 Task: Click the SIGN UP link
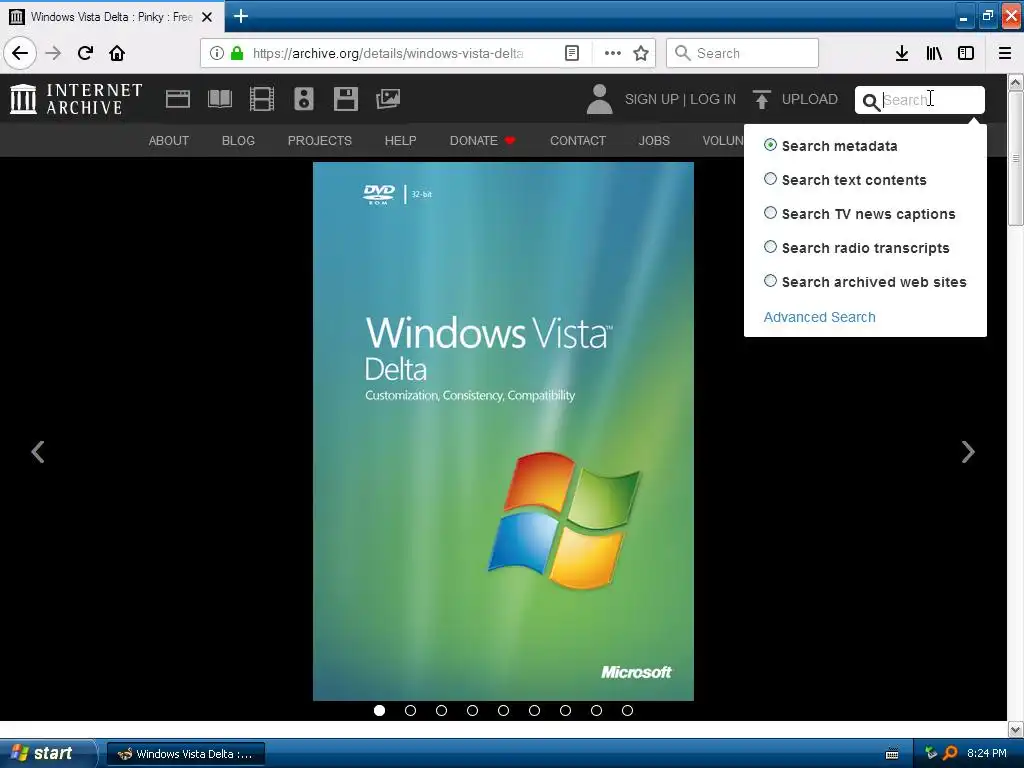pyautogui.click(x=652, y=99)
